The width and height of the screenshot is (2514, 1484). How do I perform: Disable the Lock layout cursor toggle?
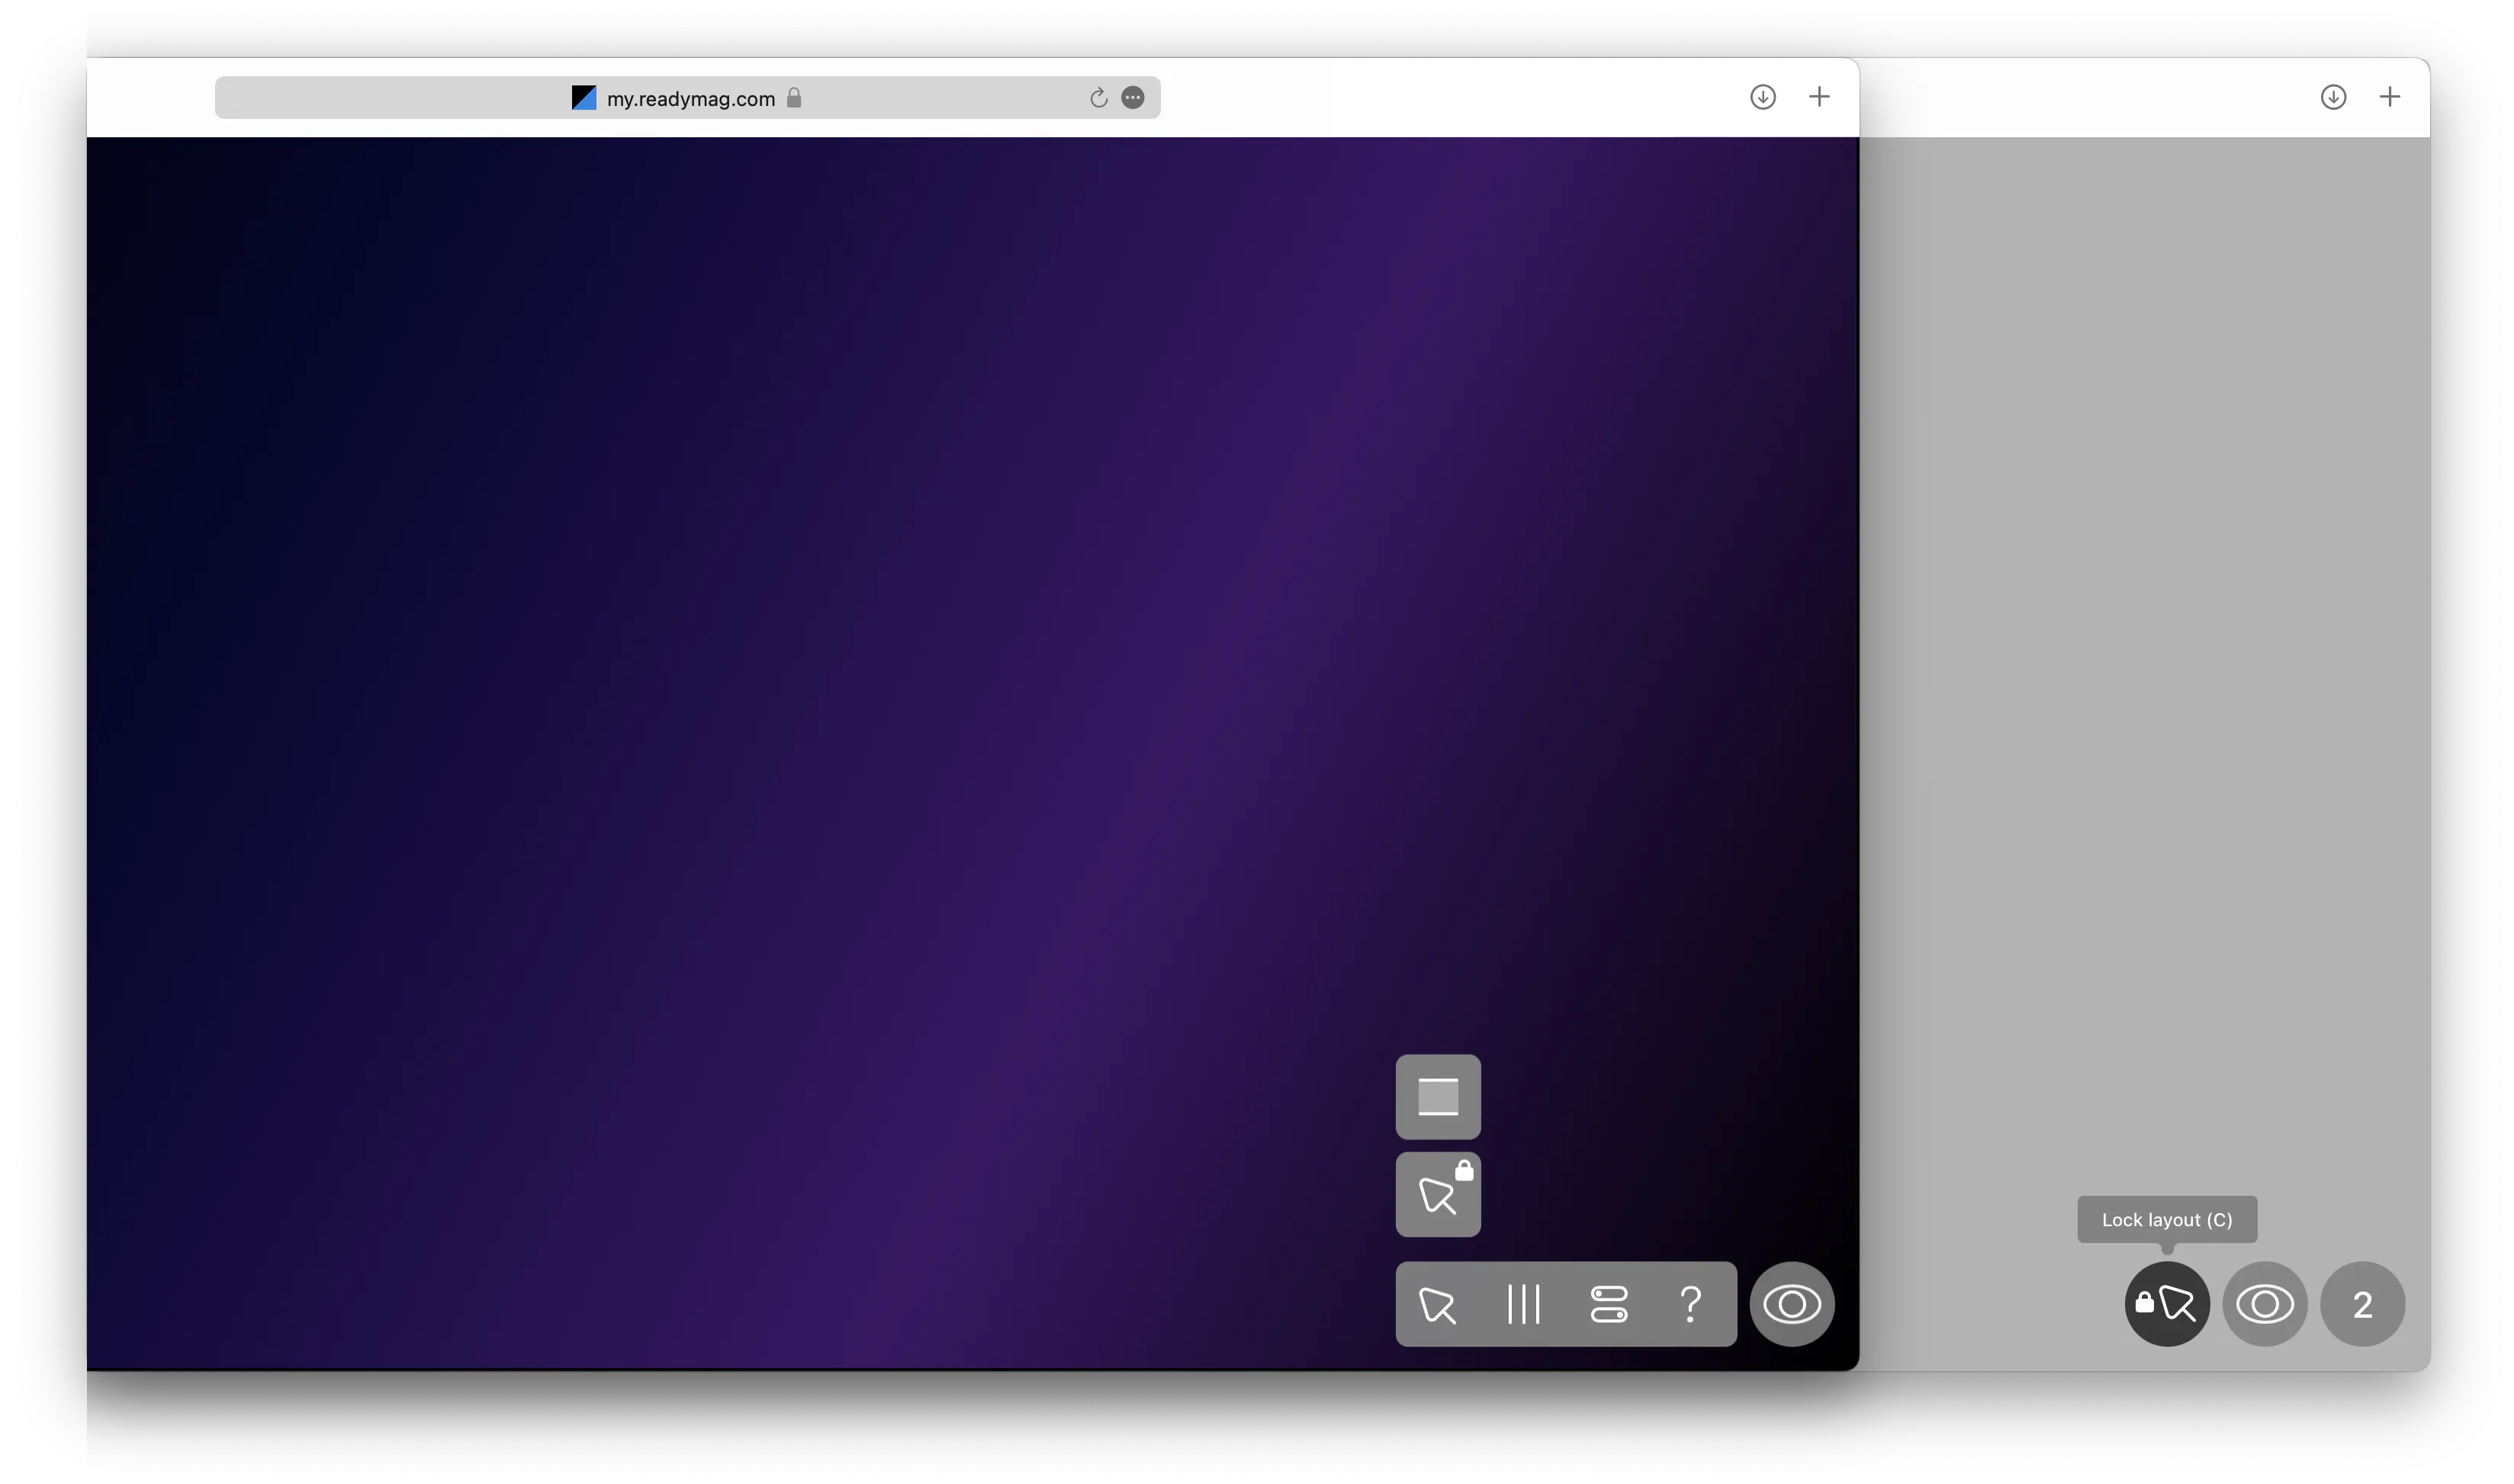[x=2166, y=1304]
